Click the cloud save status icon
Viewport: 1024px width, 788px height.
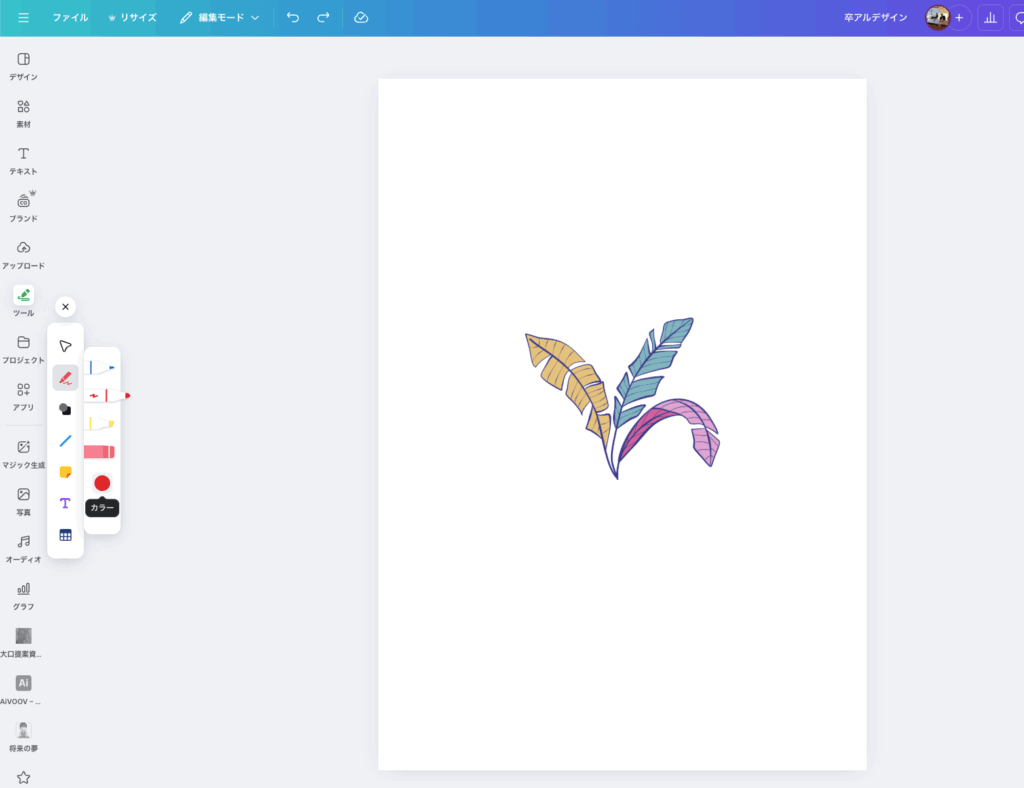tap(361, 18)
